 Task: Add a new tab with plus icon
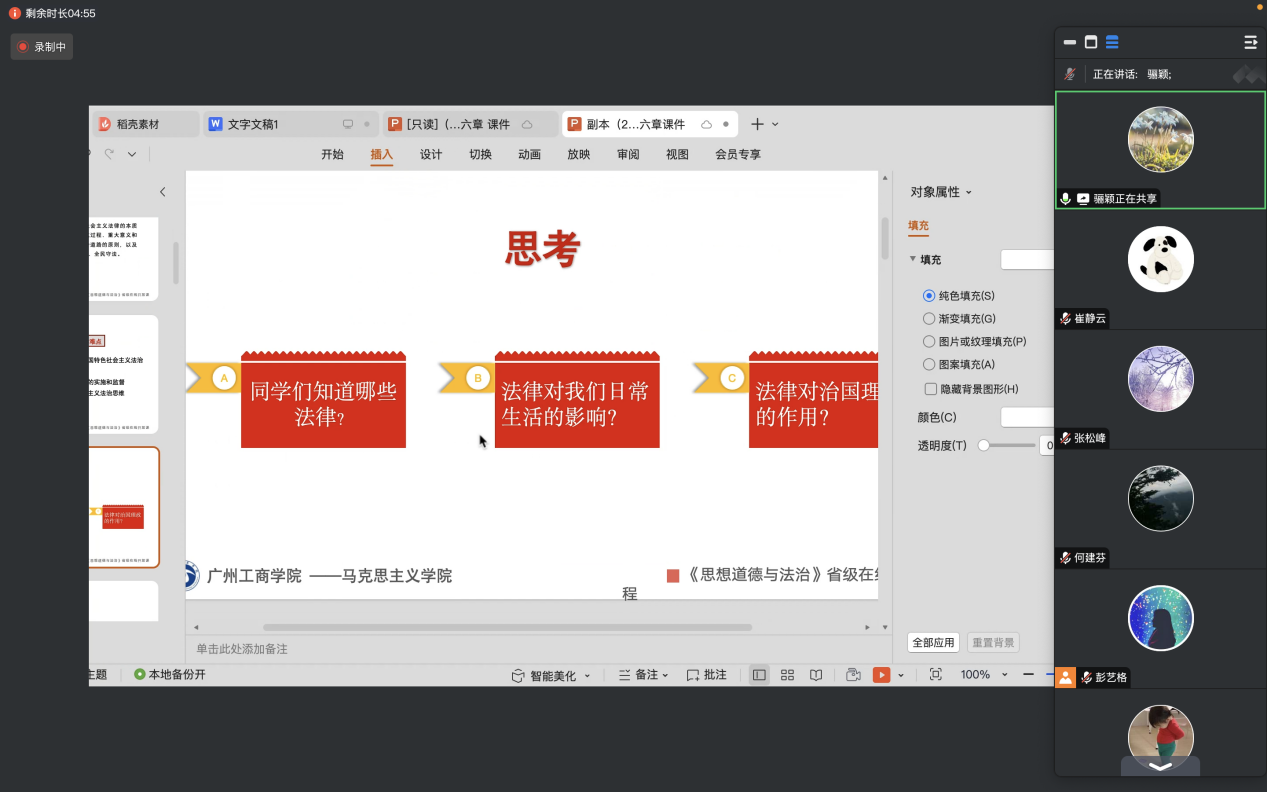click(x=757, y=124)
